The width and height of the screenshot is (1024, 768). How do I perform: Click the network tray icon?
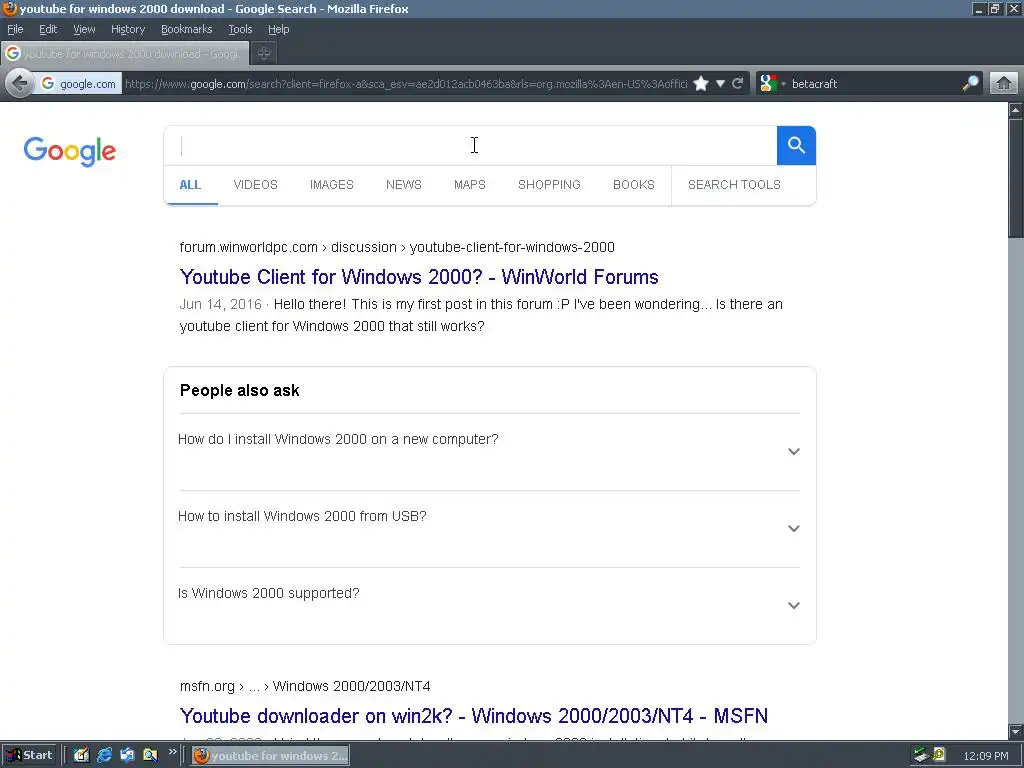(x=921, y=755)
